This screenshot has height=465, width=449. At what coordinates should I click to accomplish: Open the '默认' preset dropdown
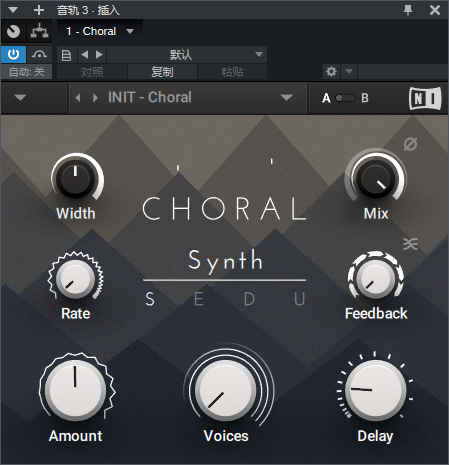tap(187, 55)
